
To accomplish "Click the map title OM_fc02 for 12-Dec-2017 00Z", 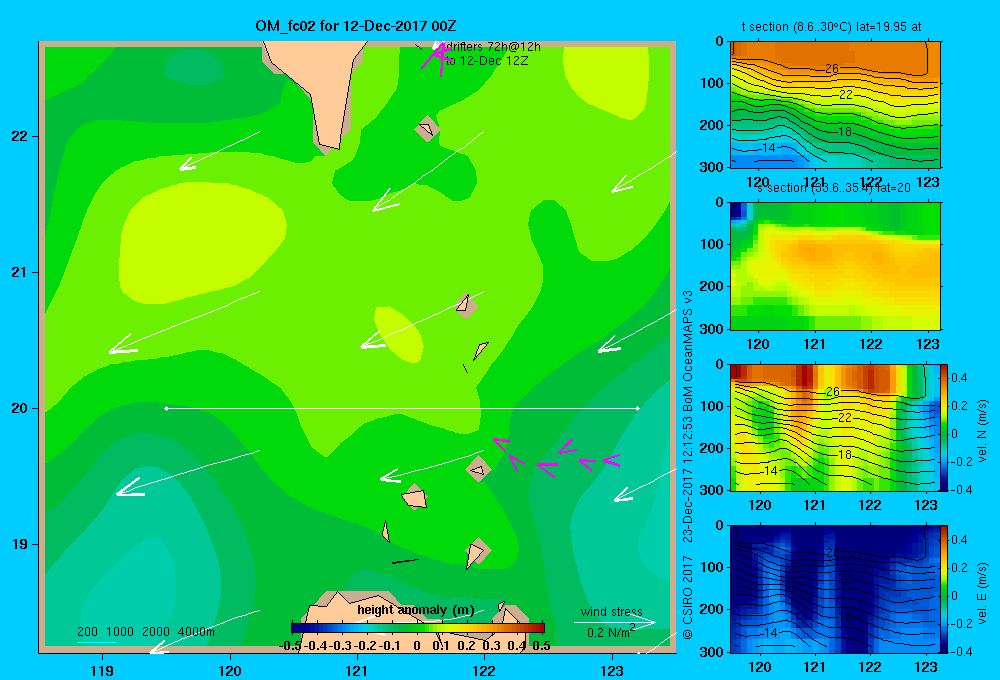I will pos(355,26).
